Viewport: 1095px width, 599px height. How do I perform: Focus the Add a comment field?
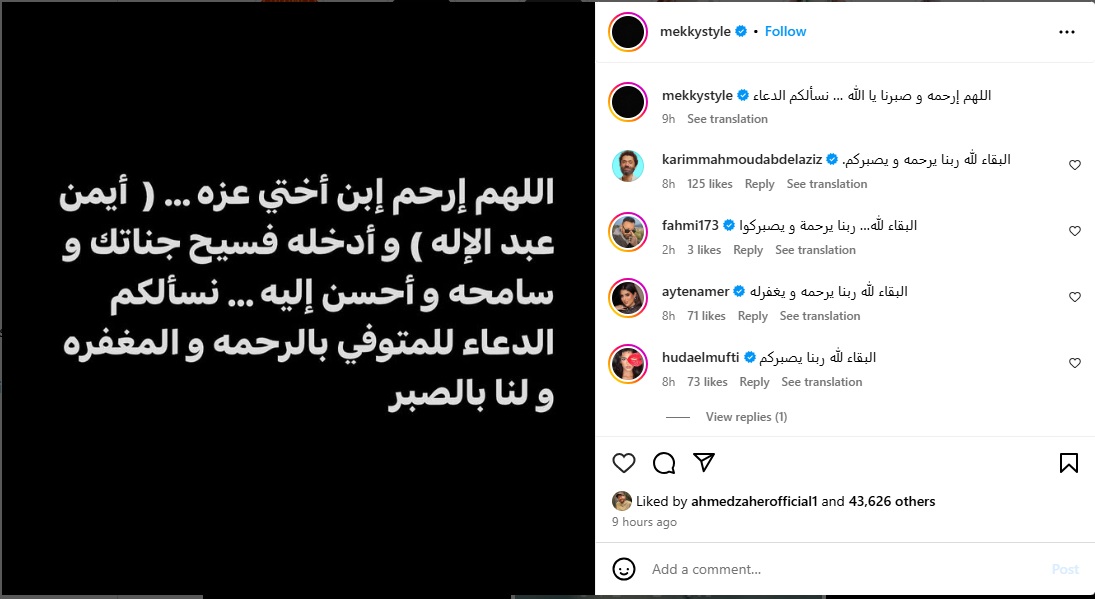click(845, 569)
